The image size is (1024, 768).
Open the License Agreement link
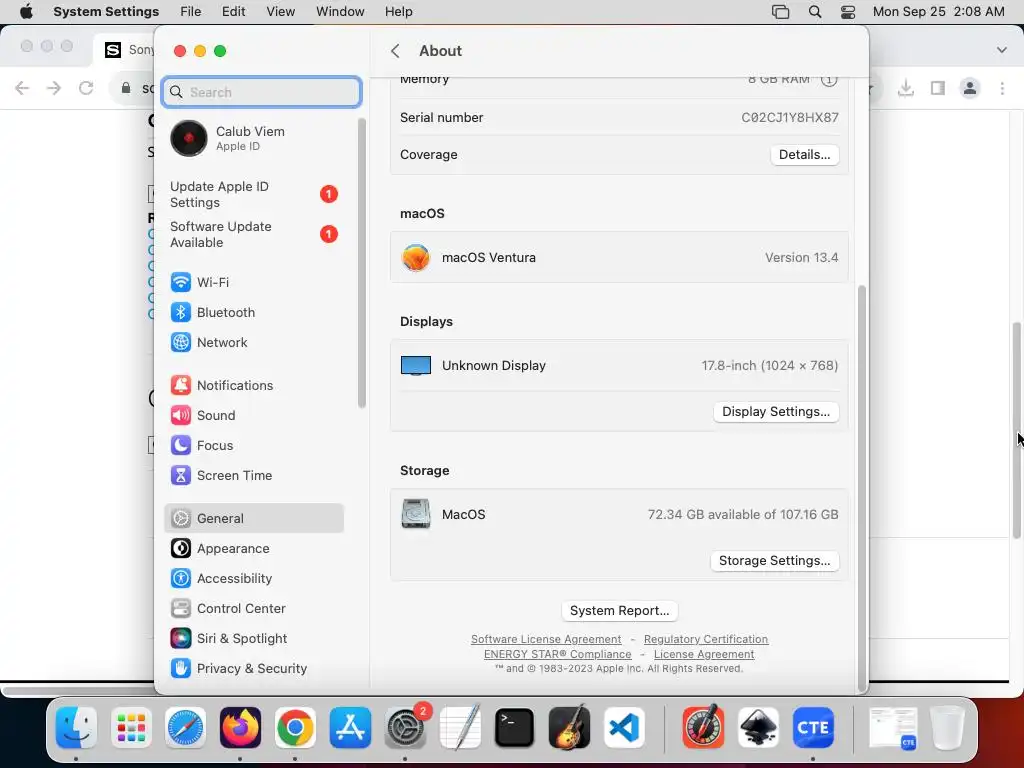(704, 654)
